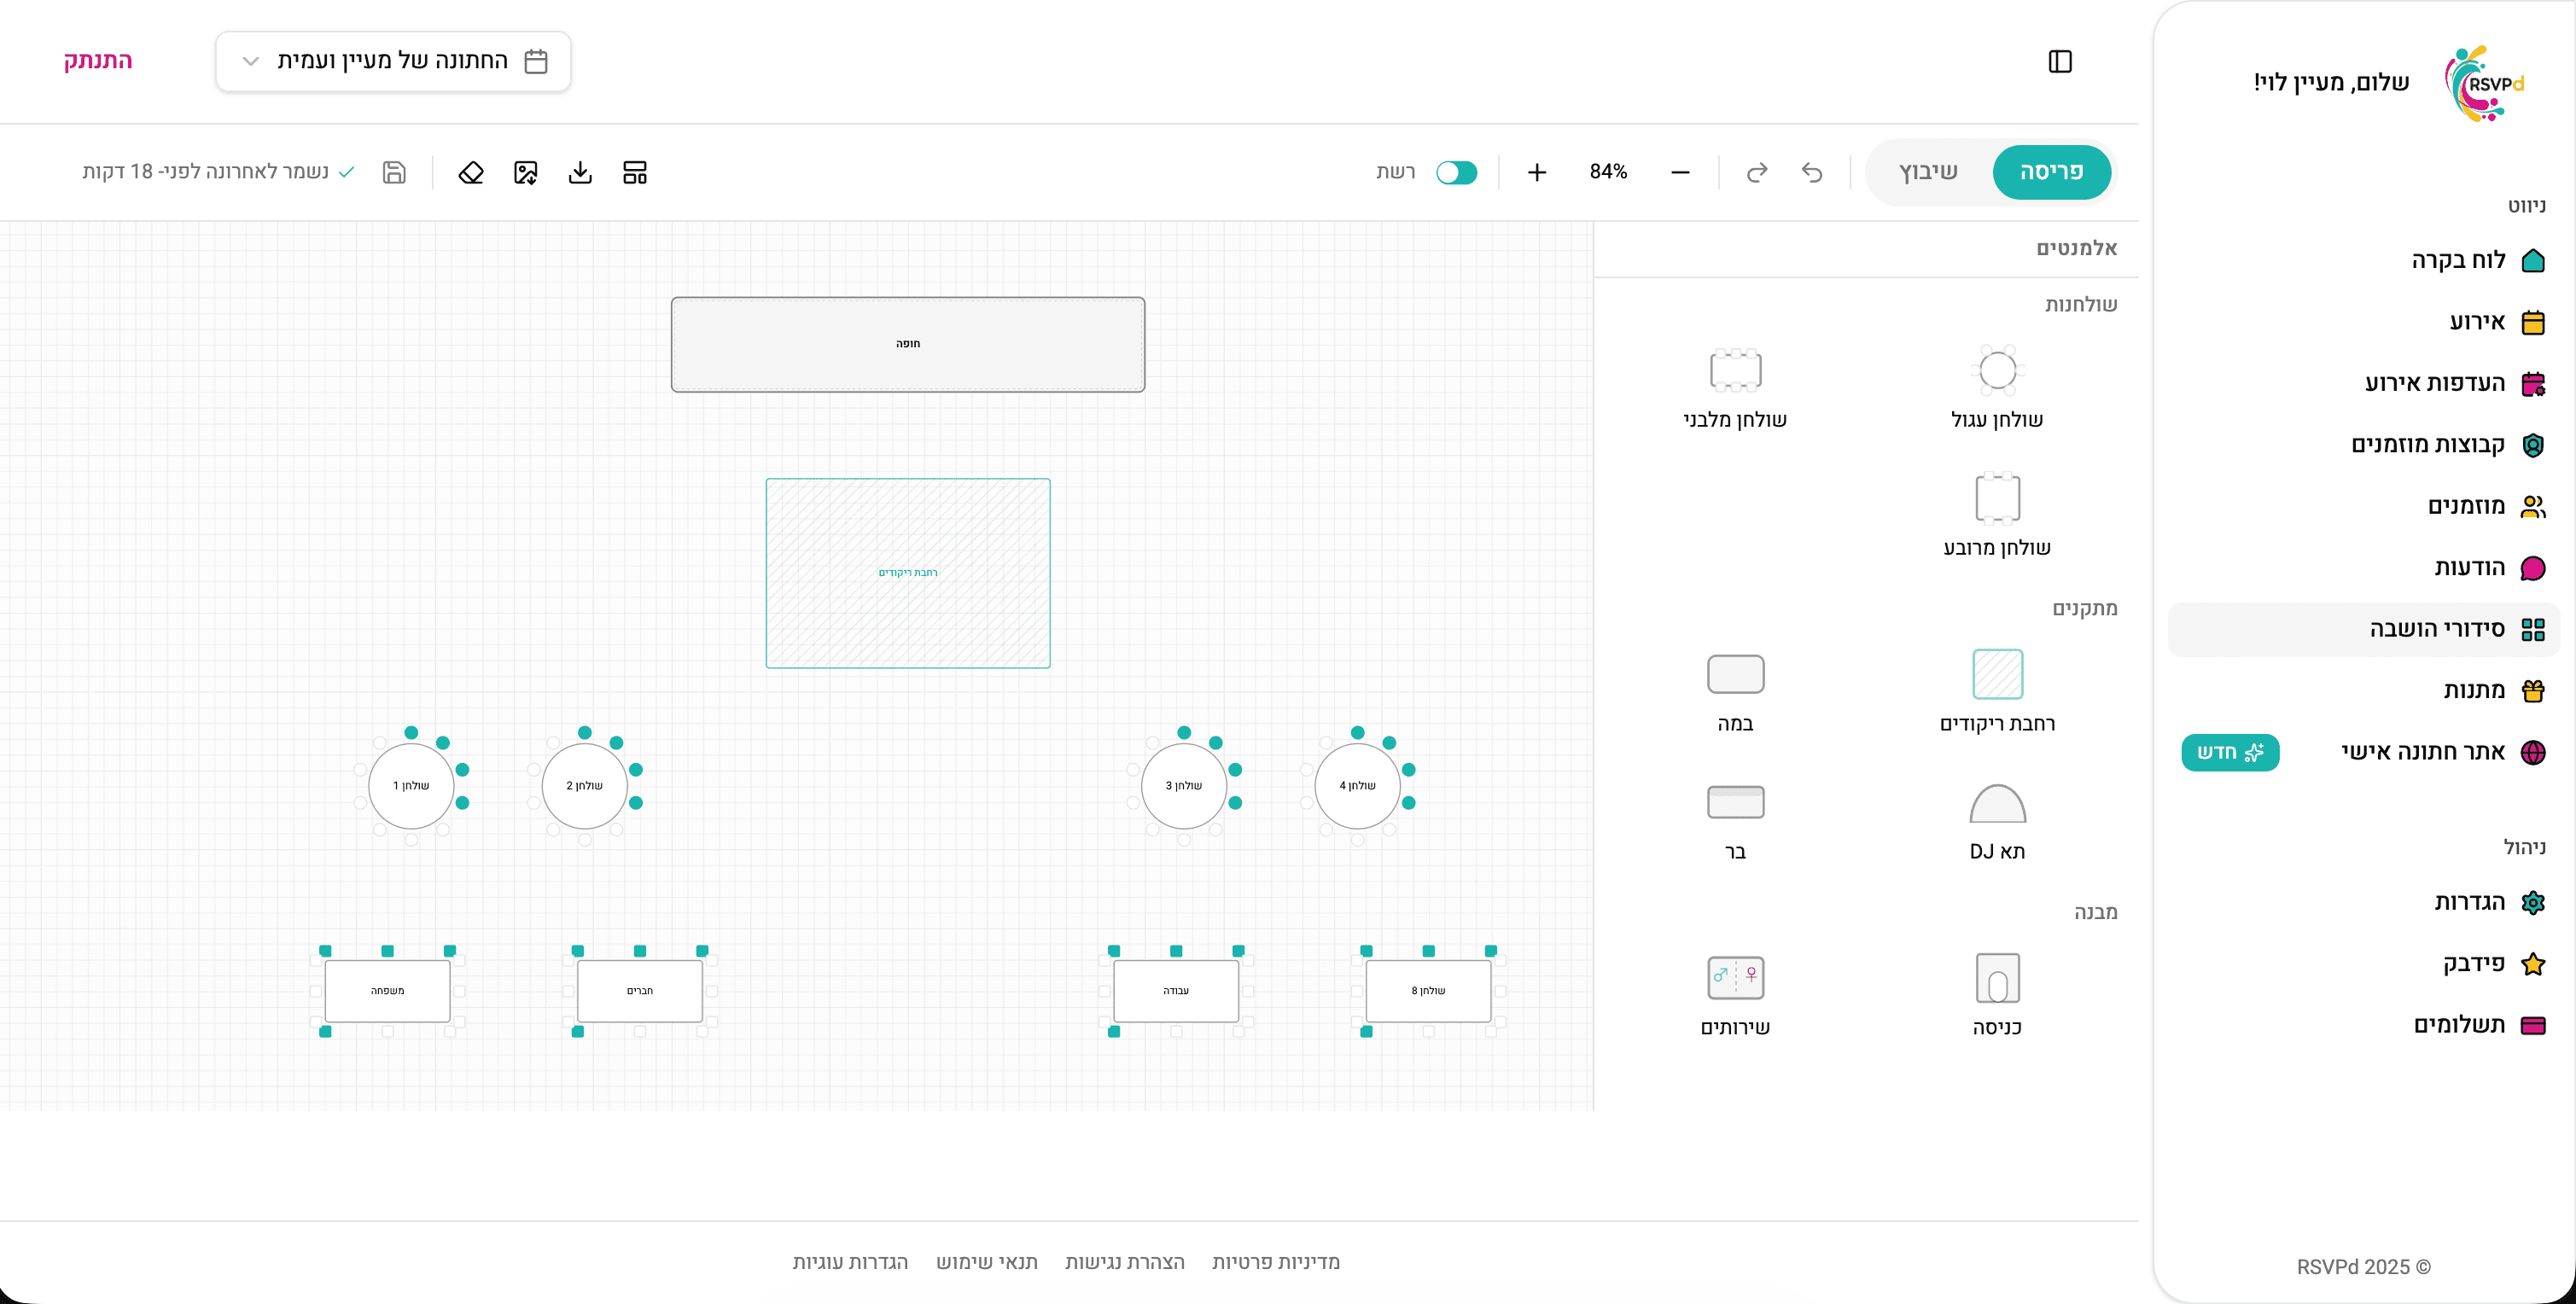
Task: Click the save floppy disk icon
Action: point(394,172)
